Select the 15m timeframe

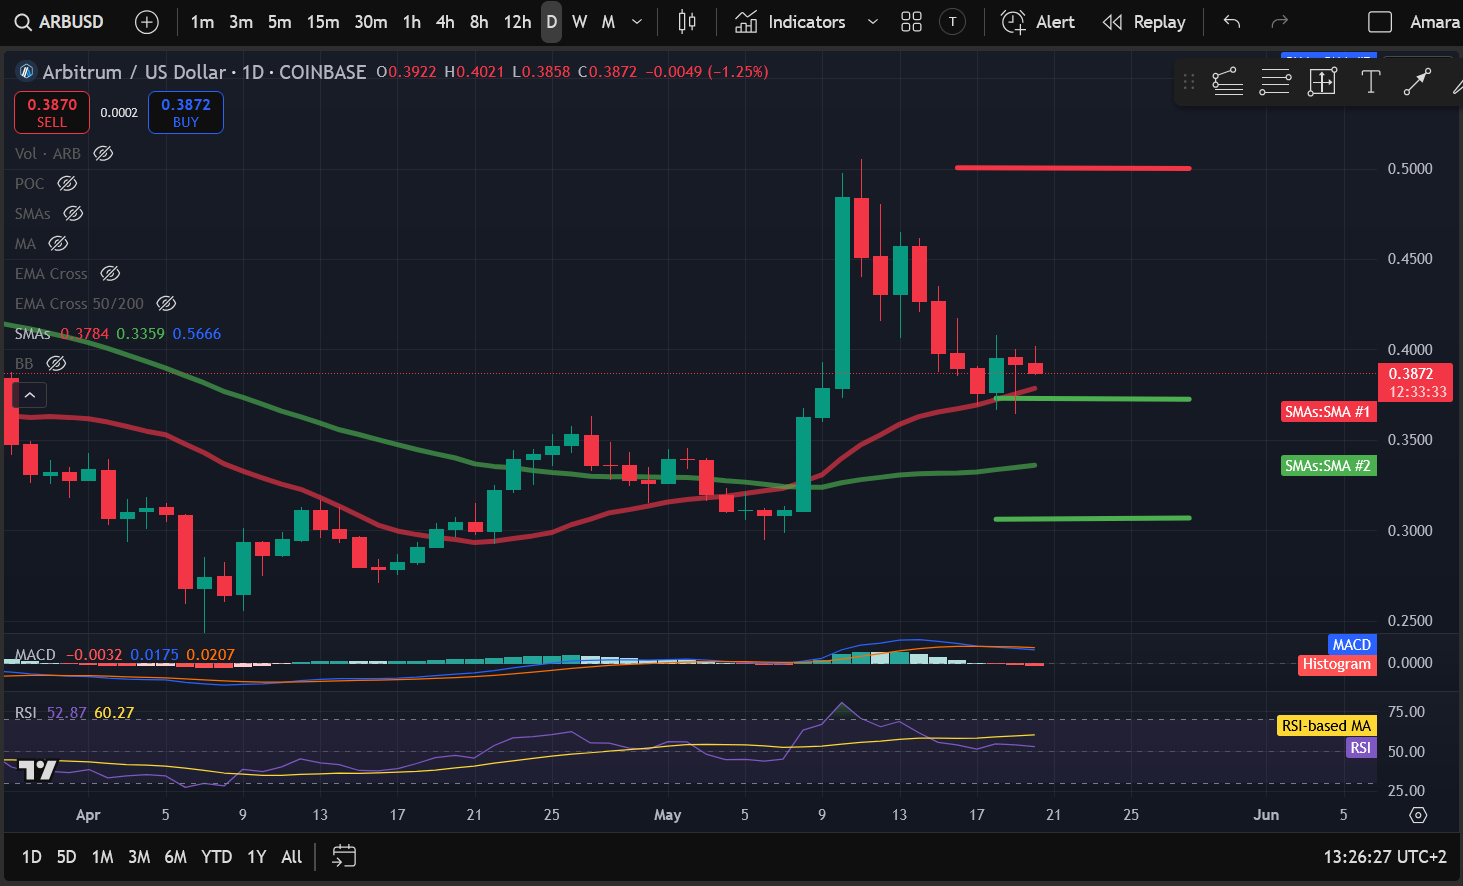(322, 22)
